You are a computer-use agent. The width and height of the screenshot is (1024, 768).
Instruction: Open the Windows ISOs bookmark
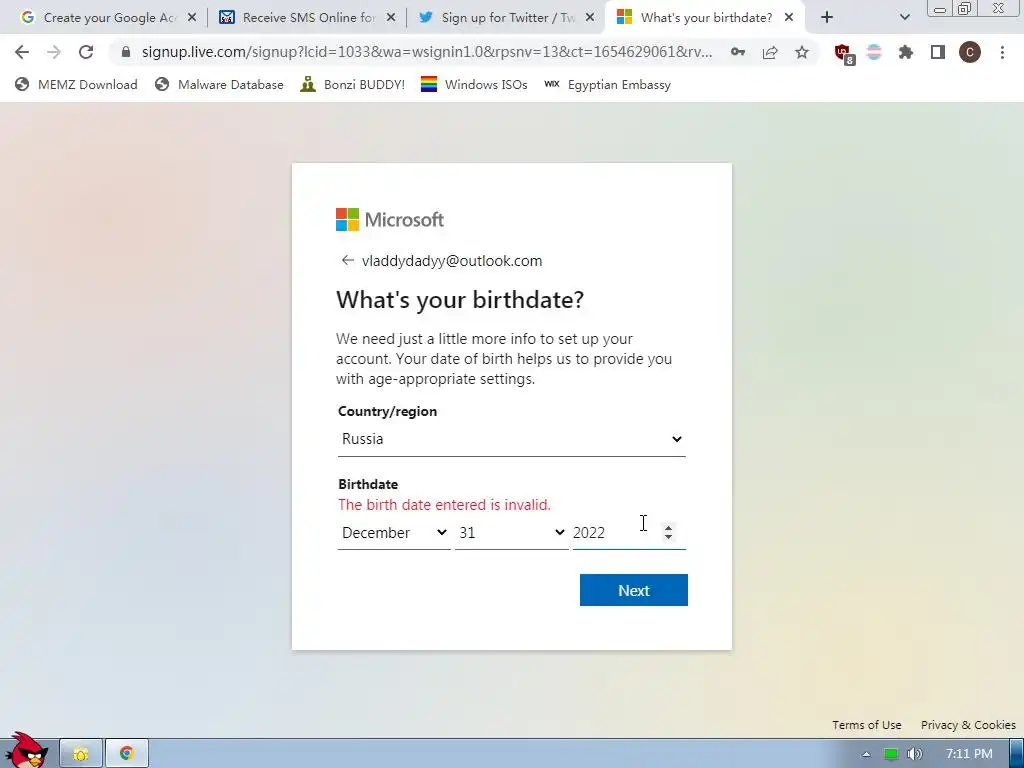[474, 84]
